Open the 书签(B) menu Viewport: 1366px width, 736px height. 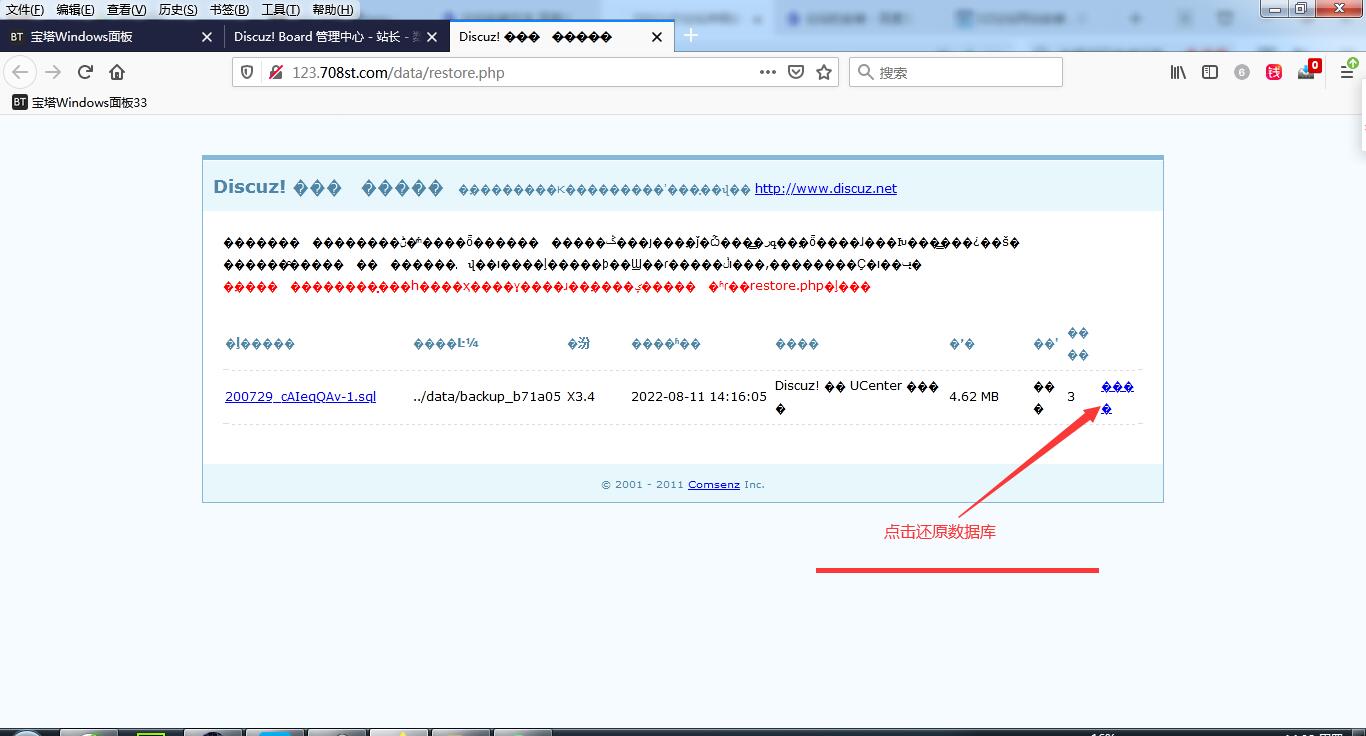(x=229, y=10)
